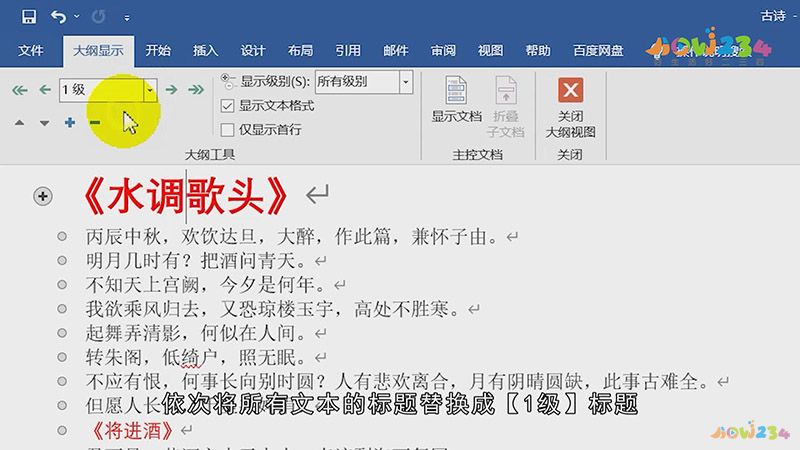Open the 百度网盘 tab
This screenshot has height=450, width=800.
coord(598,51)
